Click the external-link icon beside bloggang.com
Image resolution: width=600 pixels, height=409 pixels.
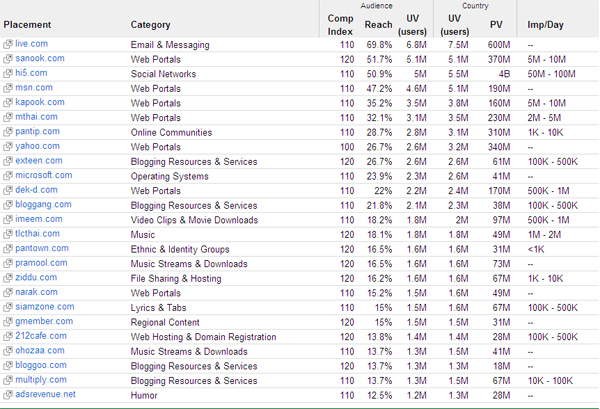point(8,205)
